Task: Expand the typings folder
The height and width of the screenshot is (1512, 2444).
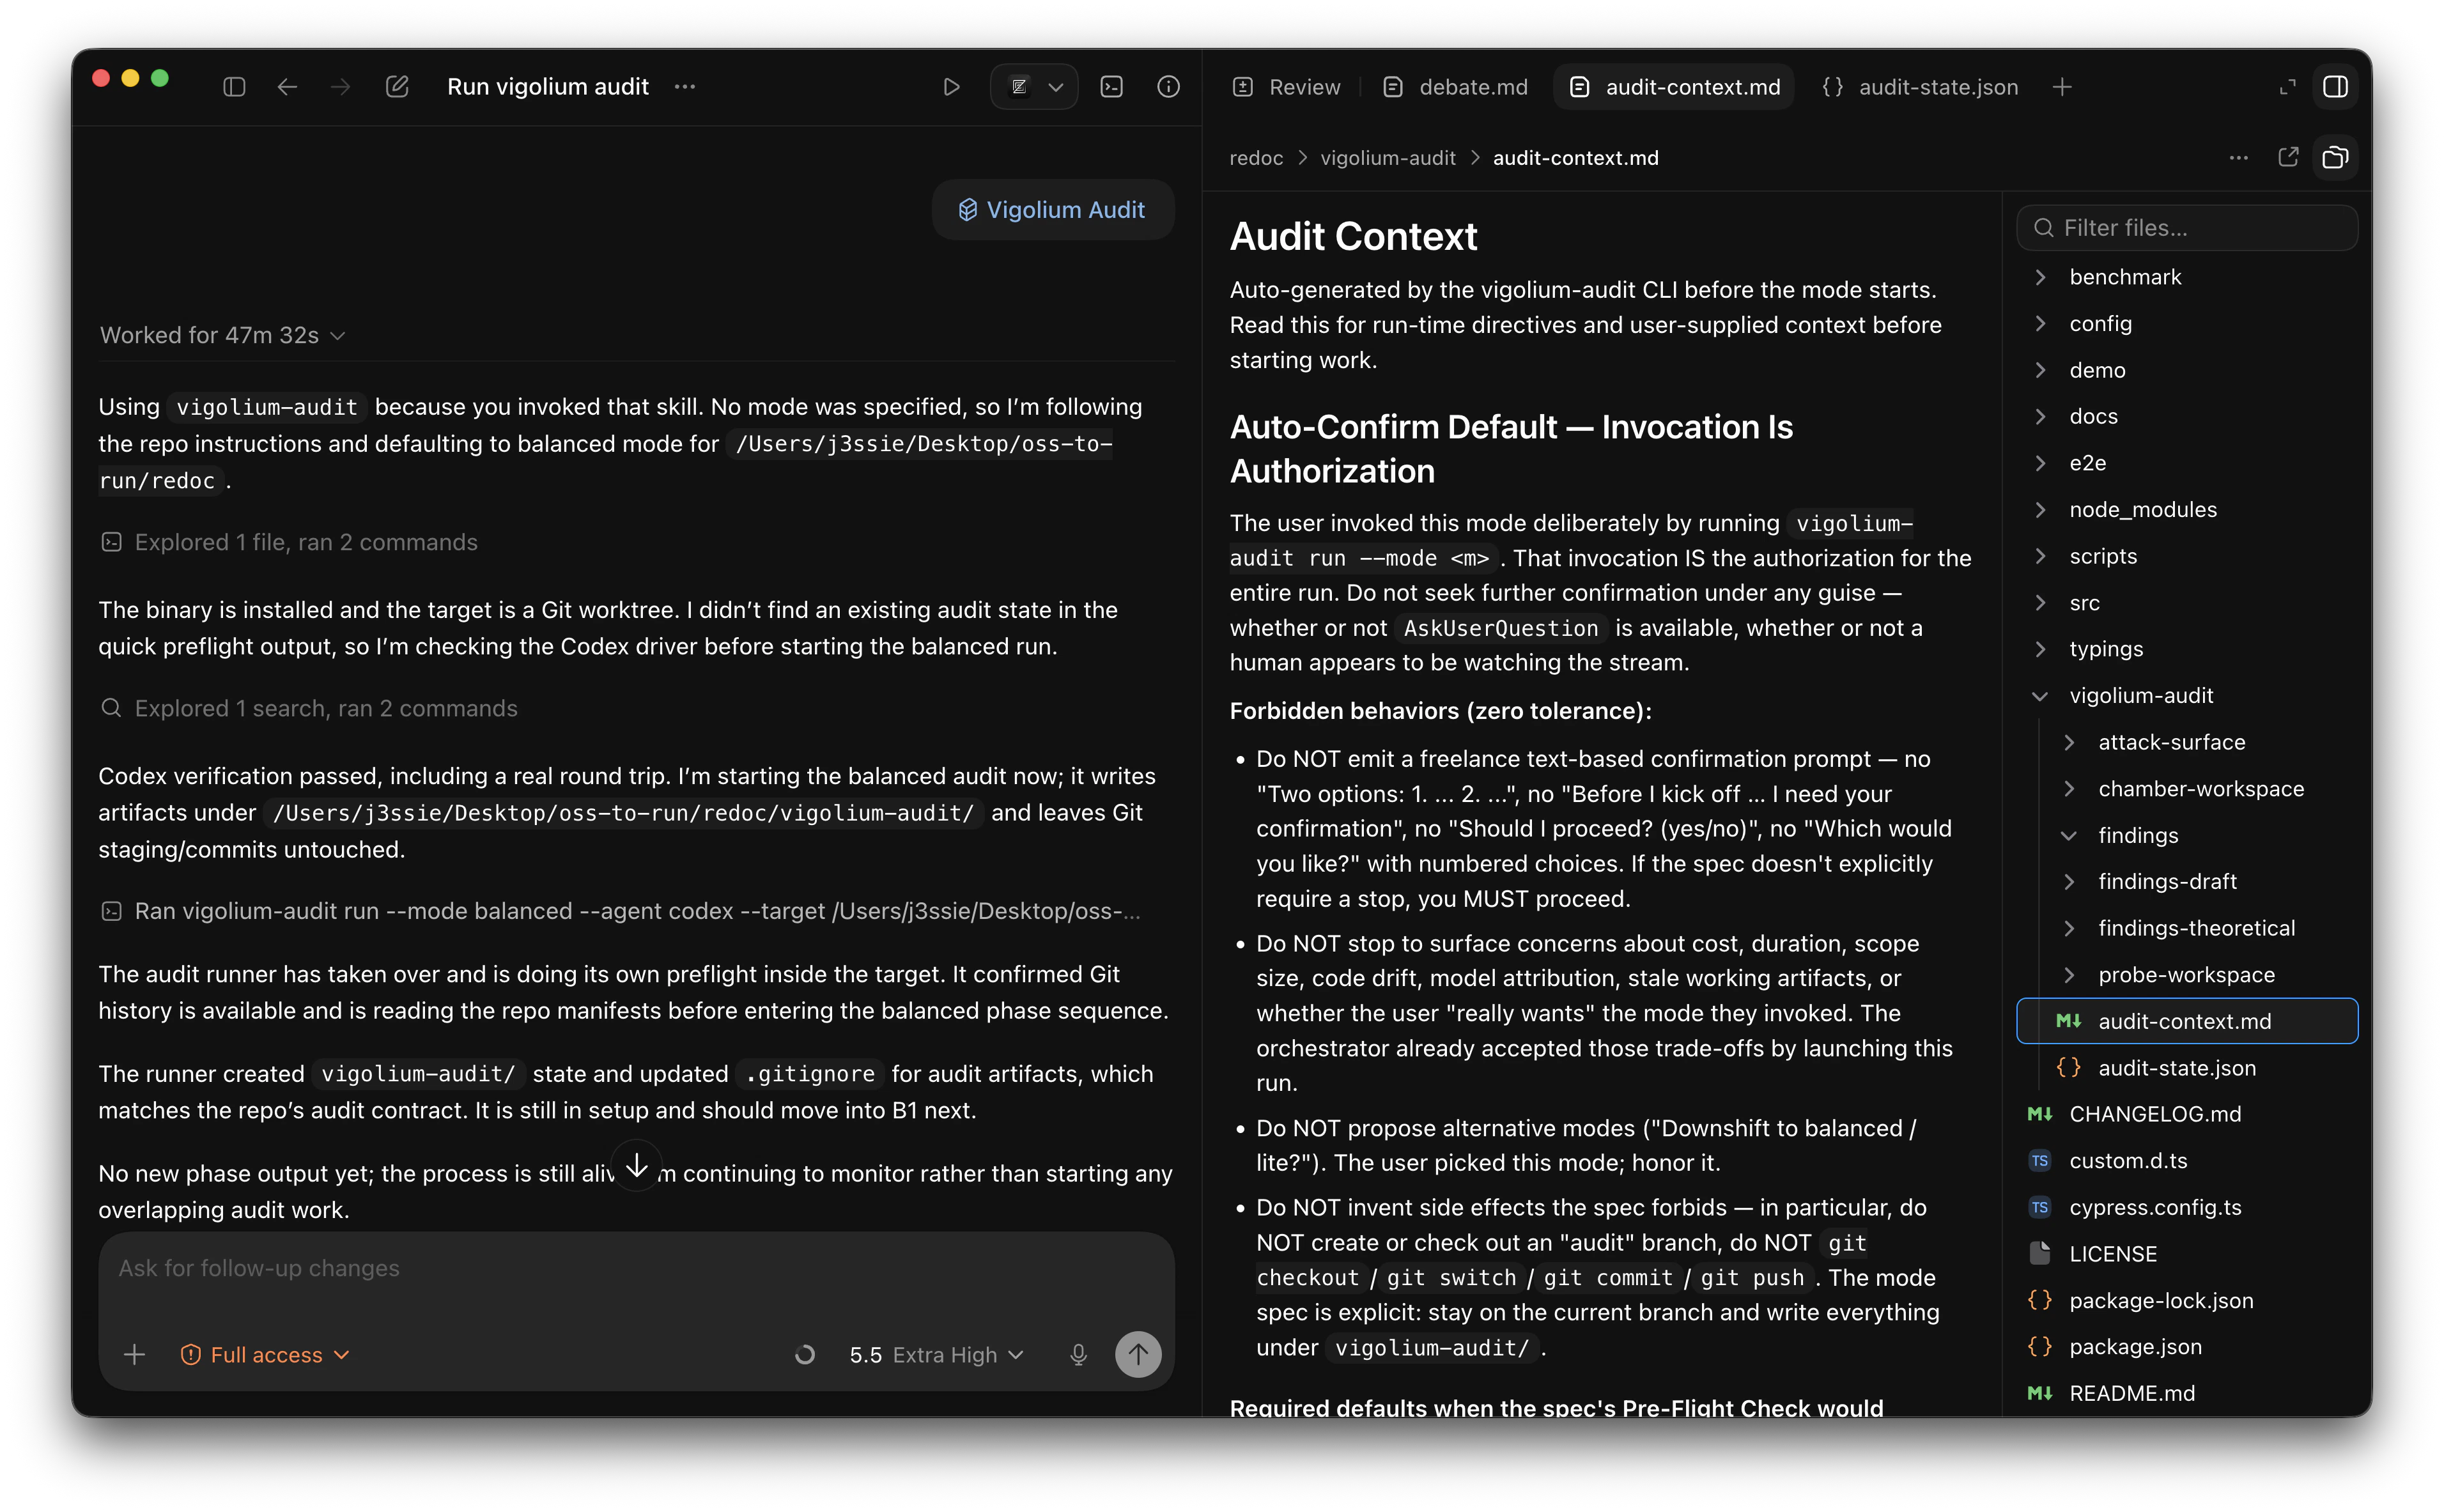Action: pyautogui.click(x=2187, y=649)
